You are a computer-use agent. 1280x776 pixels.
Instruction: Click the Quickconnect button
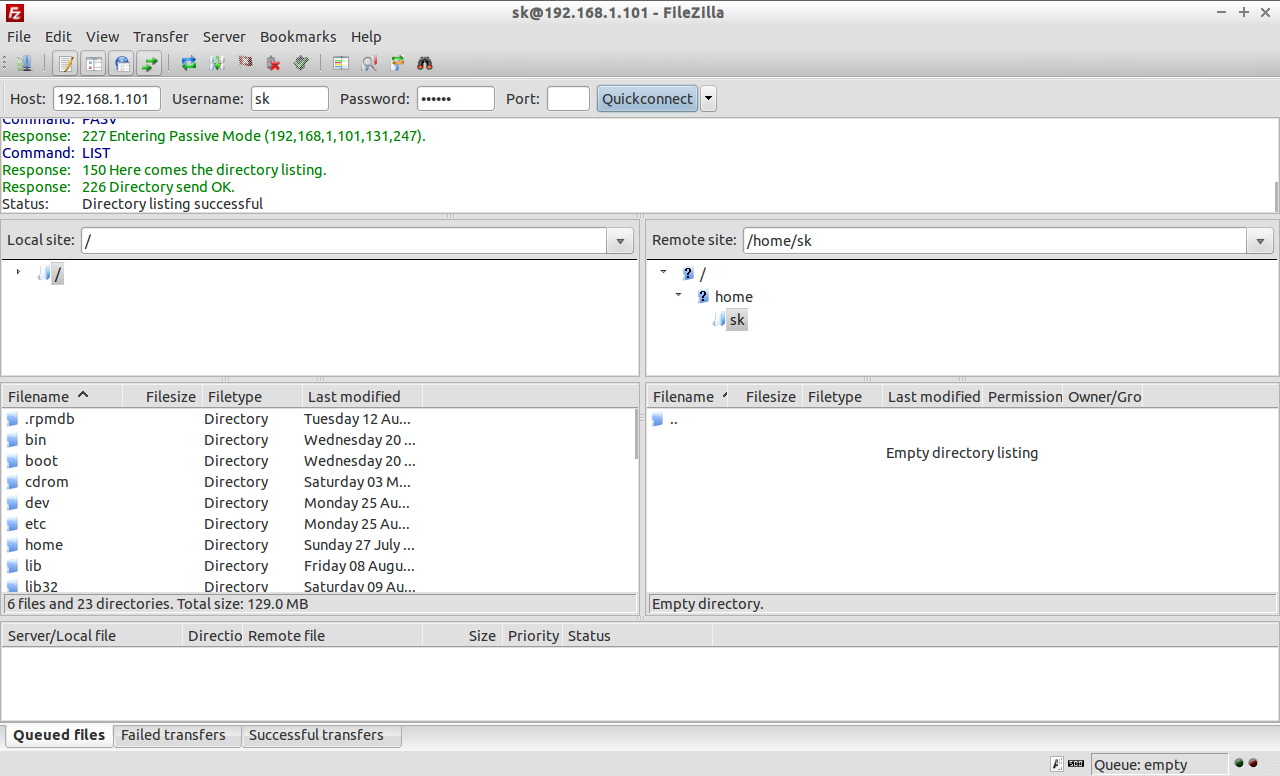pos(647,98)
